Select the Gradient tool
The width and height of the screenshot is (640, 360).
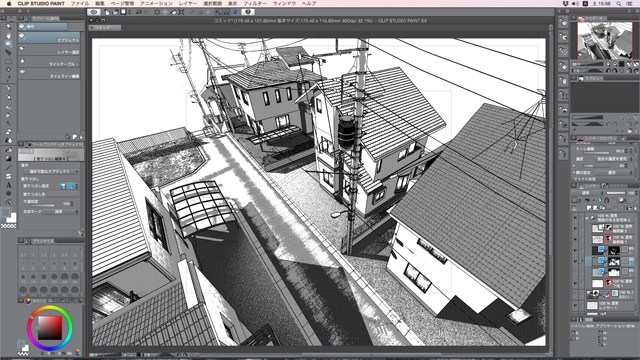[x=8, y=159]
